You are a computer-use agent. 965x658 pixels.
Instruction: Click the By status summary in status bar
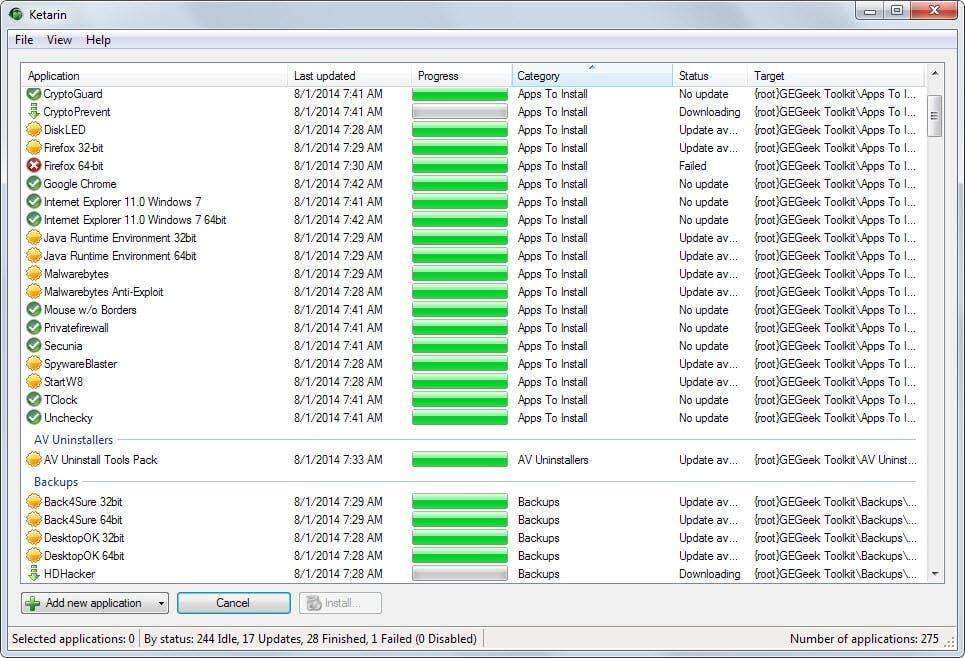tap(310, 639)
